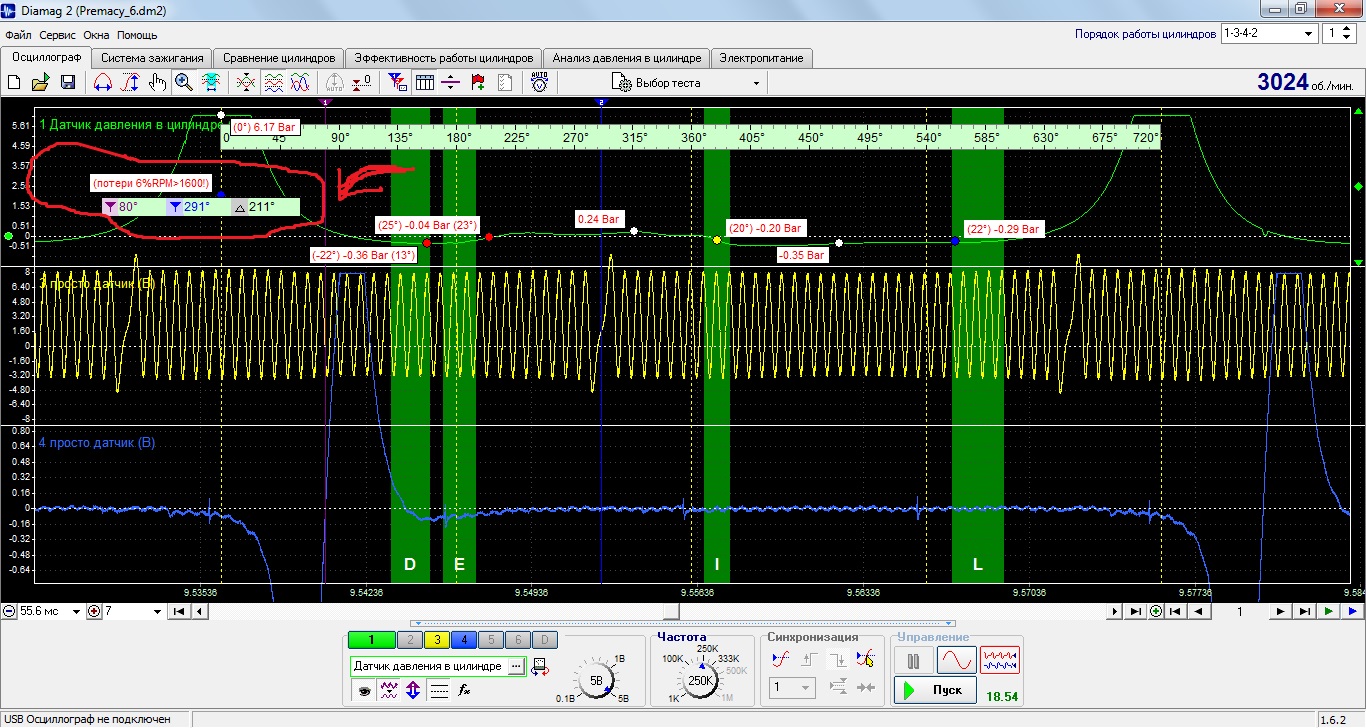This screenshot has height=728, width=1366.
Task: Toggle channel 1 green button
Action: (370, 640)
